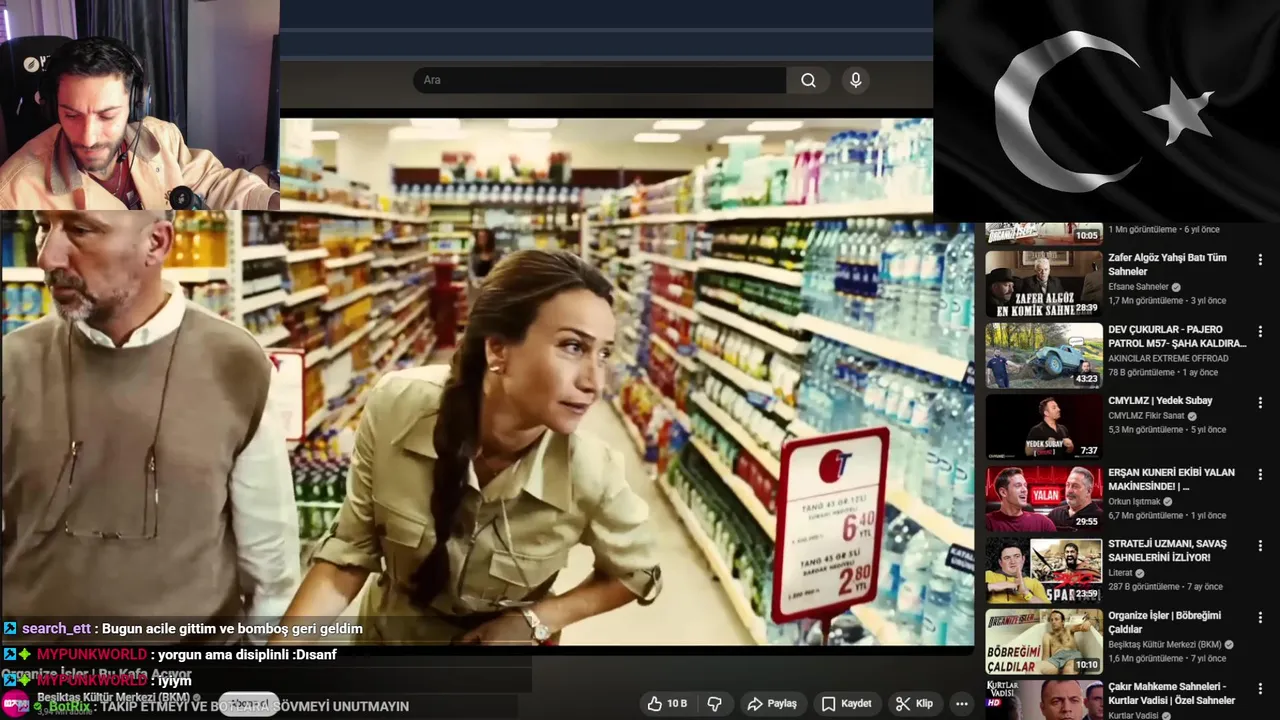Open options menu for Çakır Mahkeme Sahneleri

click(x=1260, y=689)
